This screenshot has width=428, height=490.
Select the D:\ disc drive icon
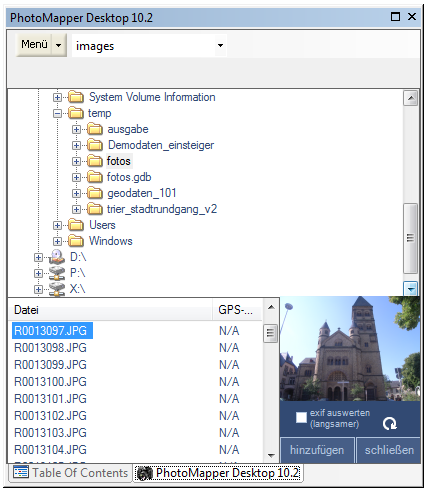pyautogui.click(x=56, y=257)
